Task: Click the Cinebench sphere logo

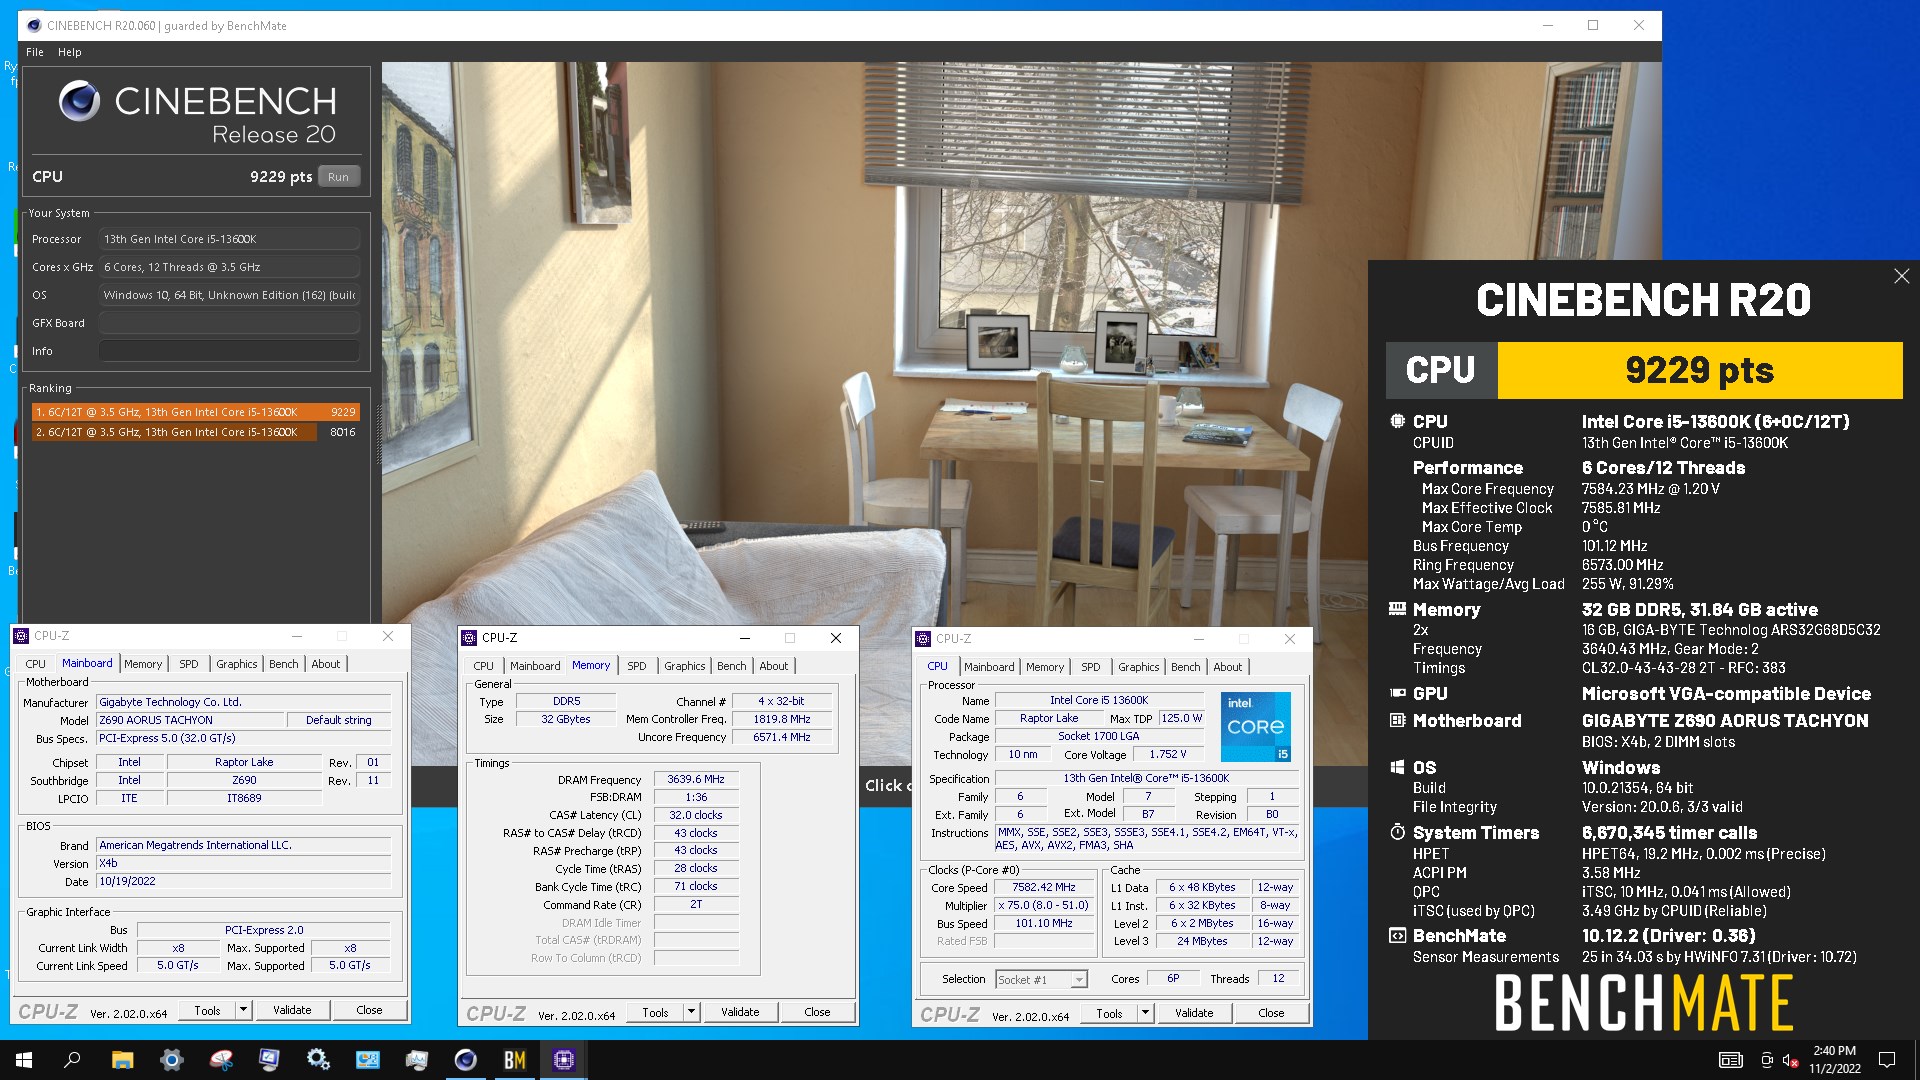Action: [x=79, y=101]
